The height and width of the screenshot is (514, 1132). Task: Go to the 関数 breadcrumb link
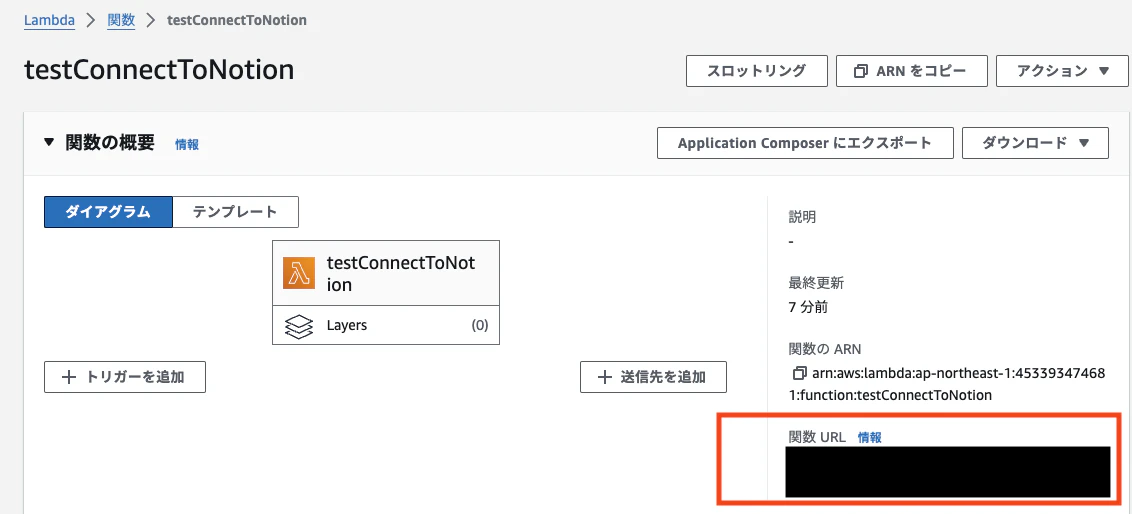tap(121, 20)
